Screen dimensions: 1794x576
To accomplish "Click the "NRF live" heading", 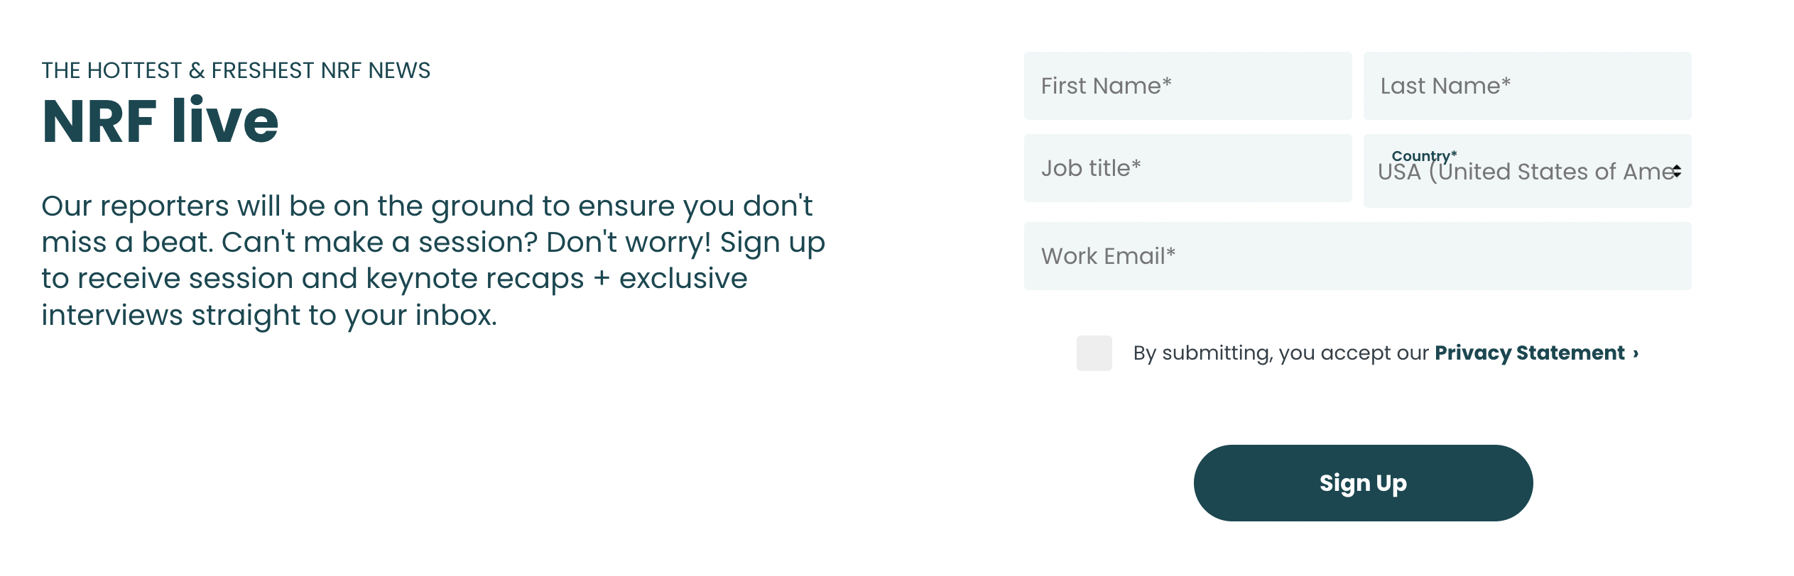I will click(x=160, y=122).
